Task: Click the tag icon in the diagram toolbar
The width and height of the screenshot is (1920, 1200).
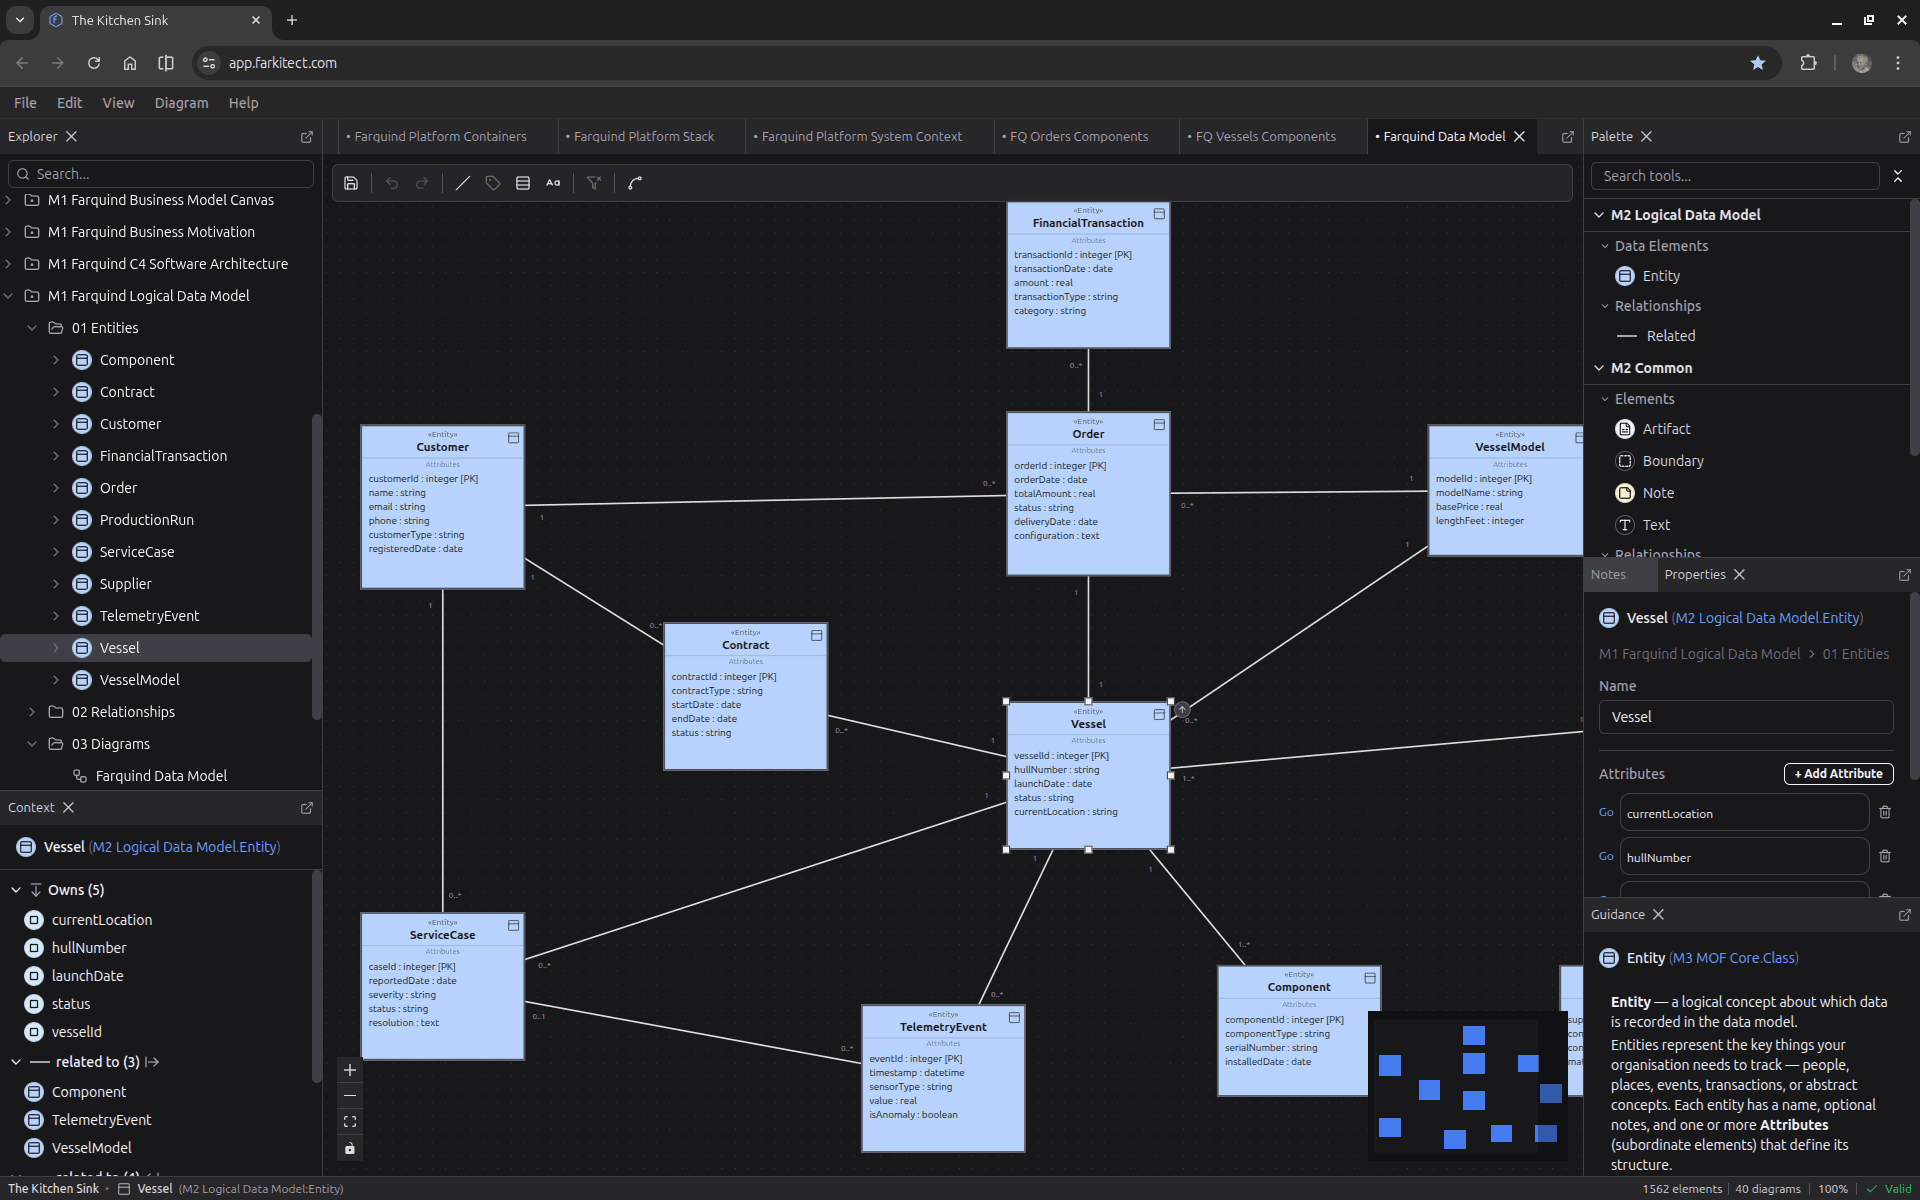Action: pos(493,183)
